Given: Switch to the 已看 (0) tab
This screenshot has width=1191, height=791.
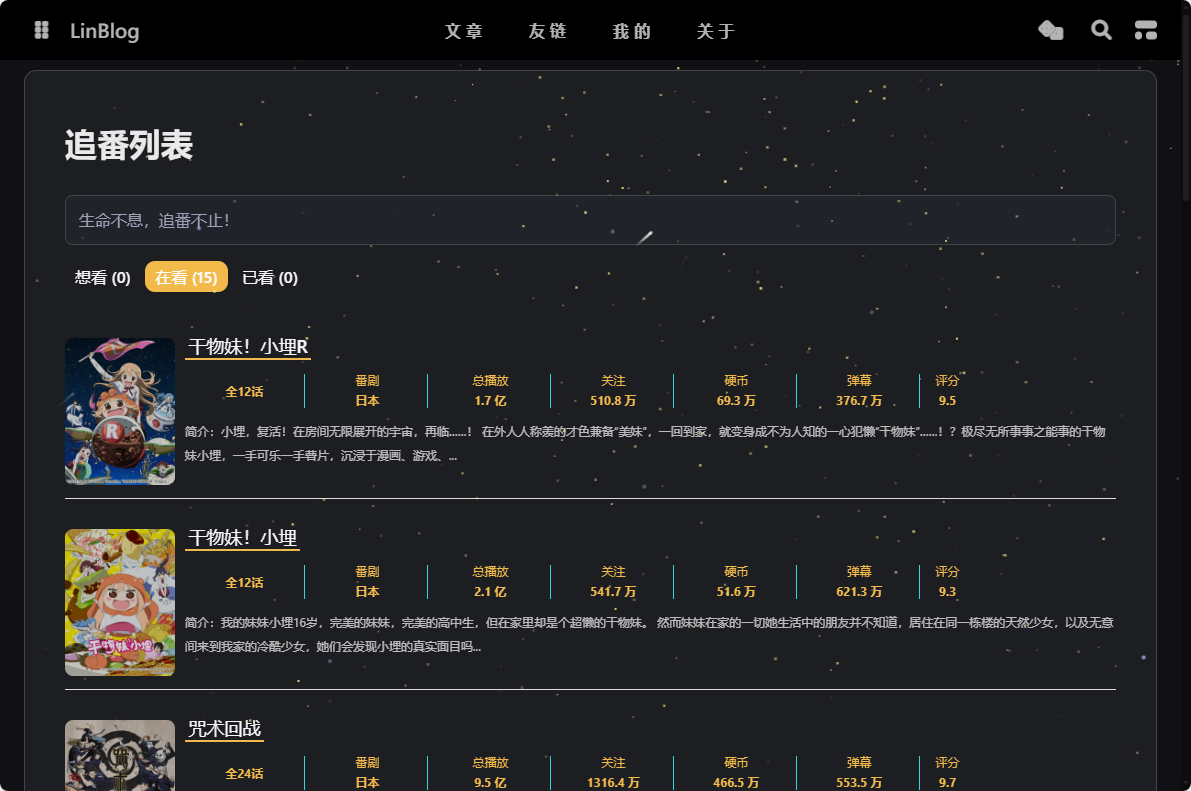Looking at the screenshot, I should point(270,277).
